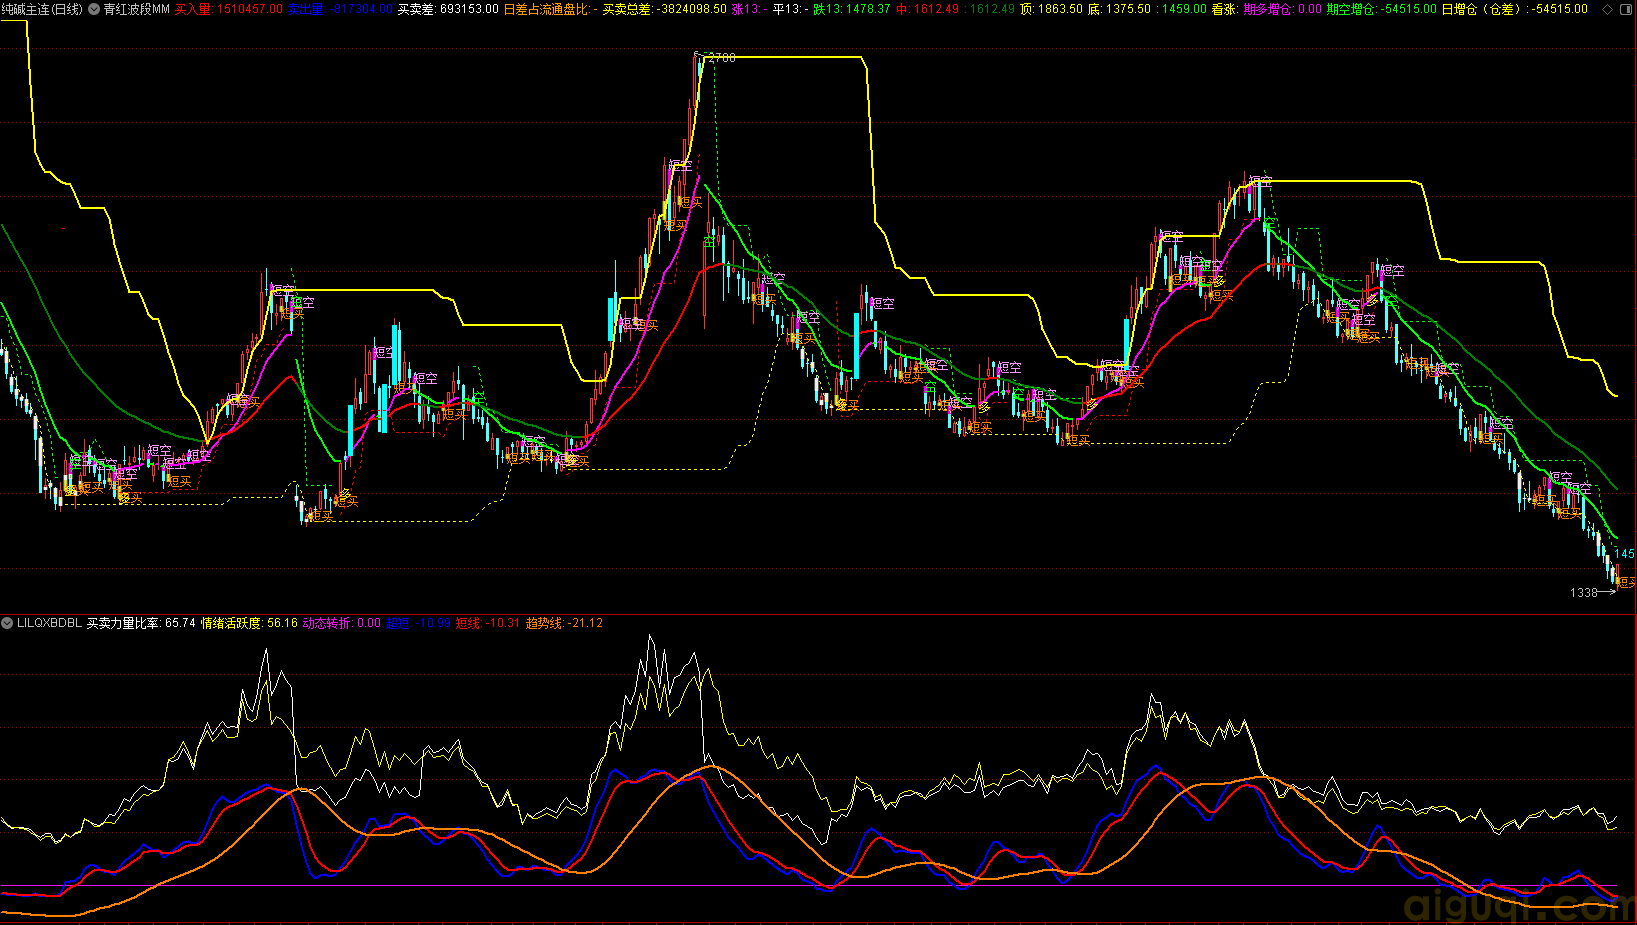
Task: Click the 期多增仓: 0.00 readout
Action: click(1283, 9)
